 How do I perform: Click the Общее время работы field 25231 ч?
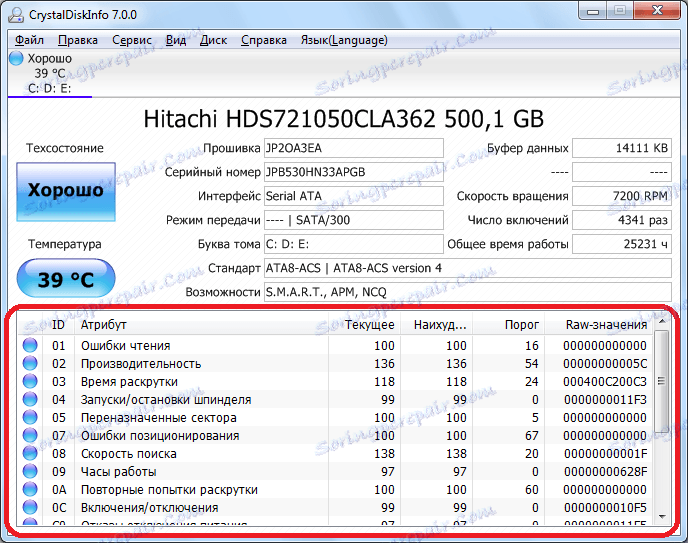click(622, 244)
